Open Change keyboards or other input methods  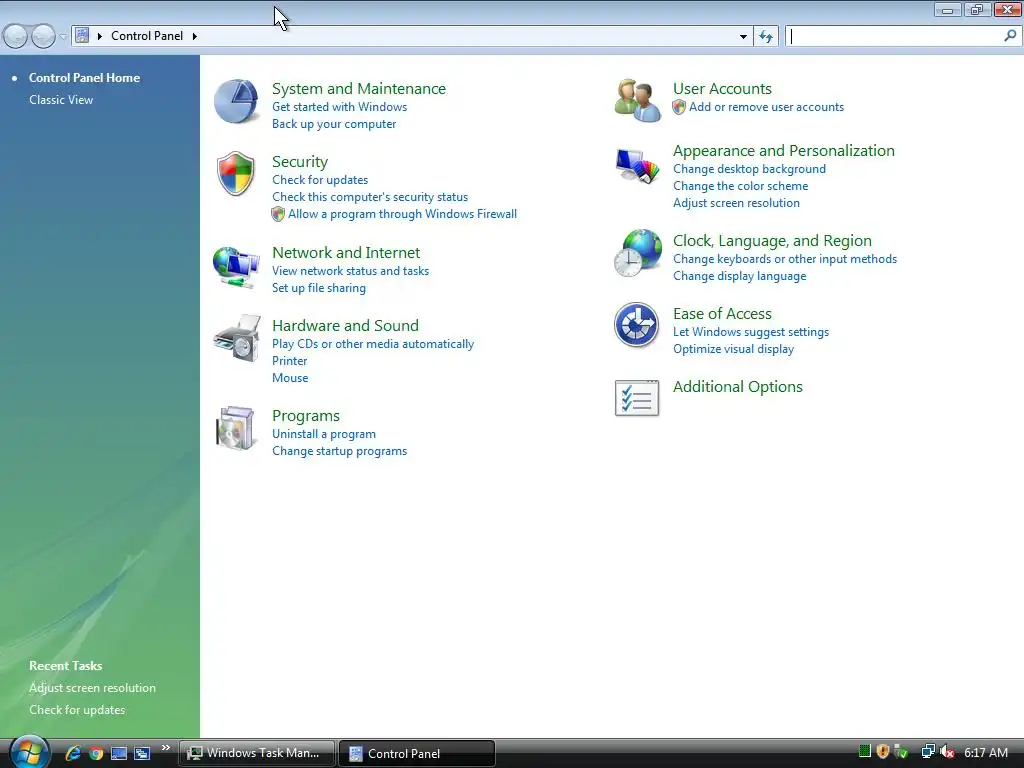(x=785, y=259)
